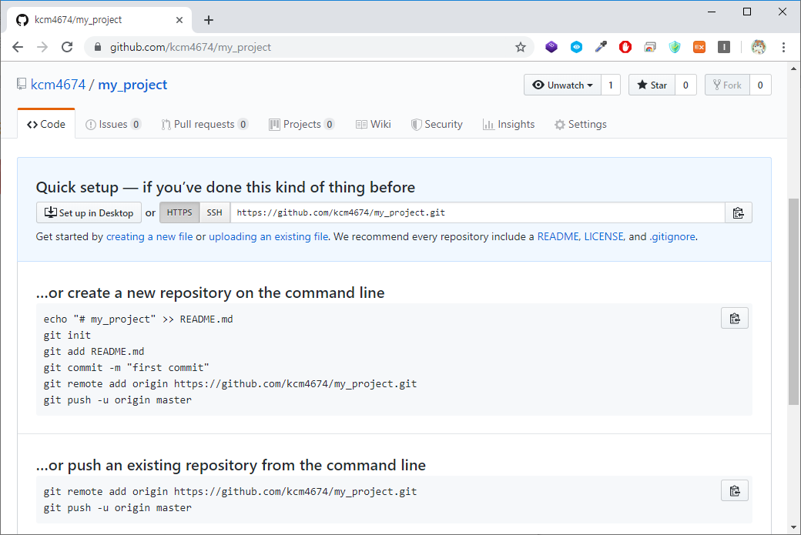Viewport: 801px width, 535px height.
Task: Open the dark gray square extension icon
Action: (x=724, y=47)
